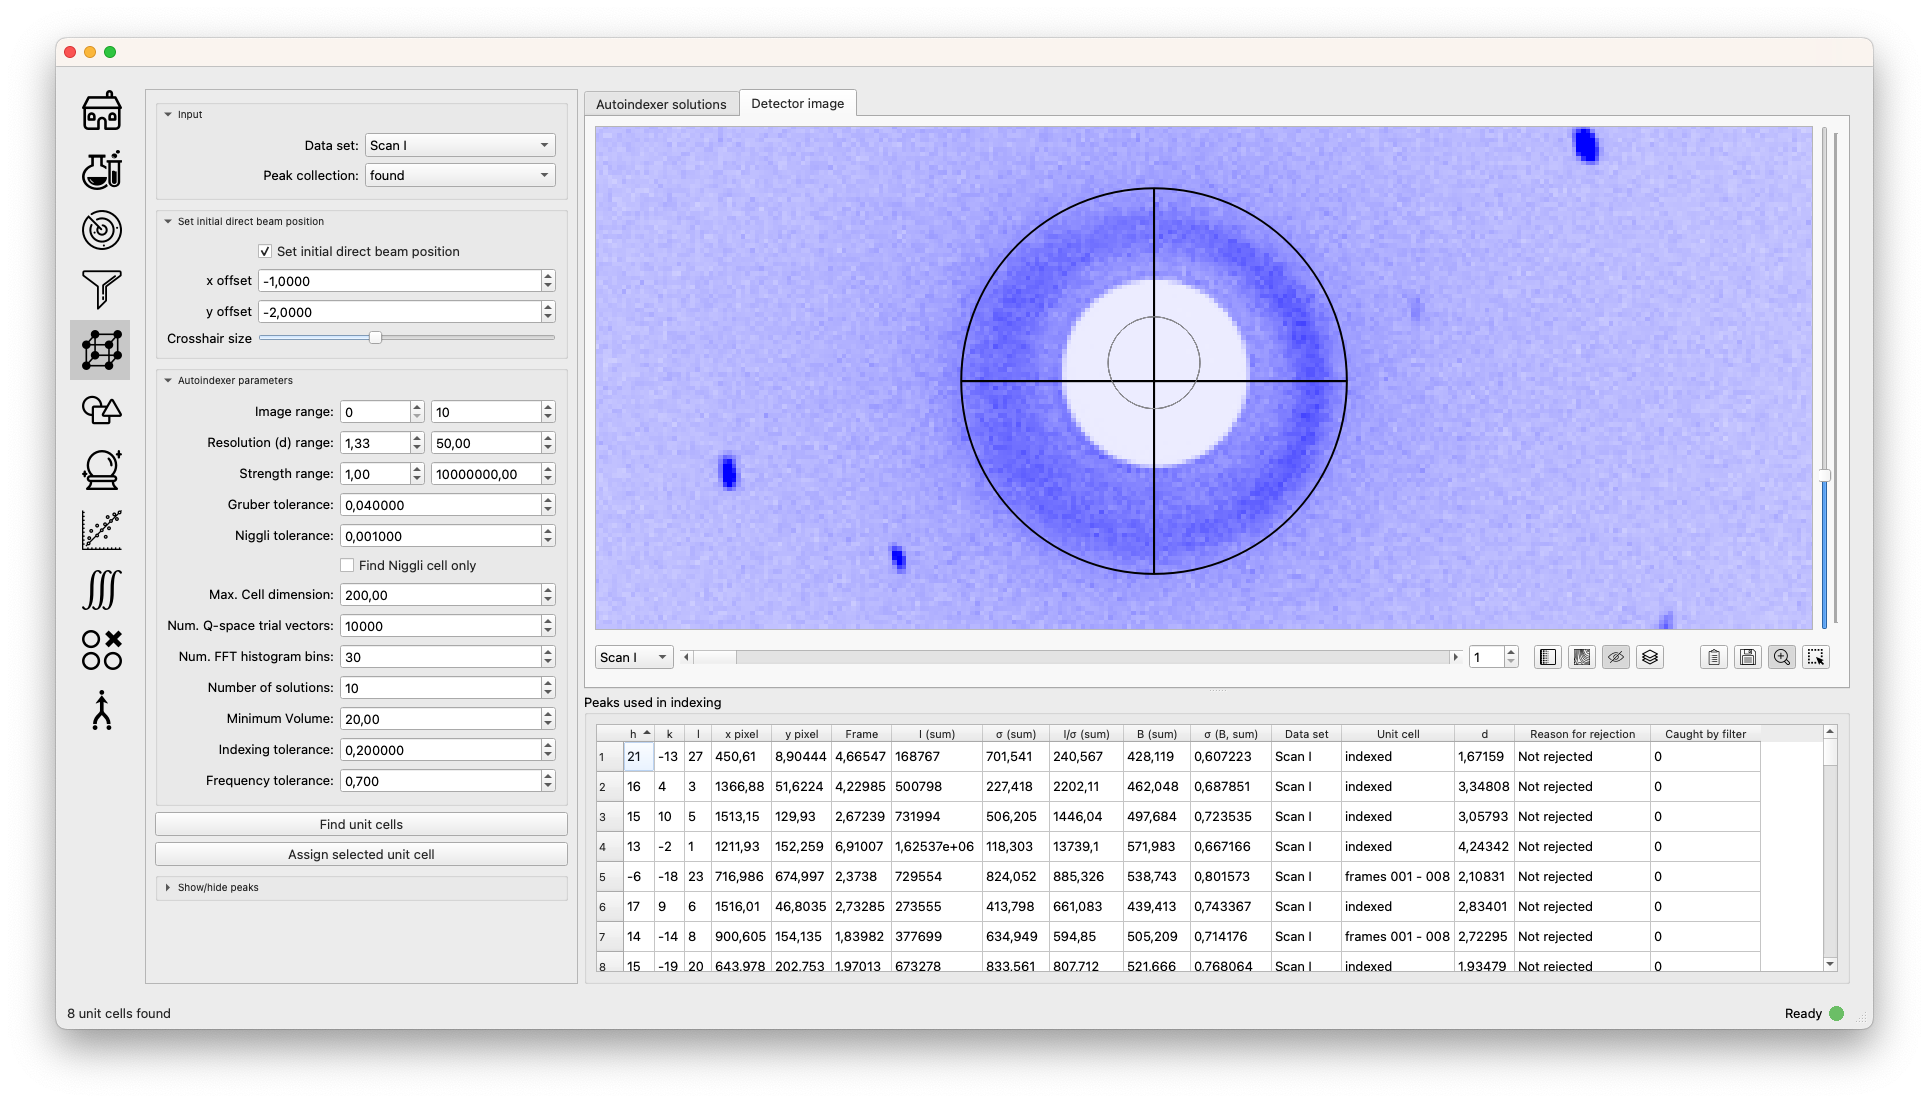Open the filter funnel icon in the sidebar
1929x1103 pixels.
click(101, 290)
